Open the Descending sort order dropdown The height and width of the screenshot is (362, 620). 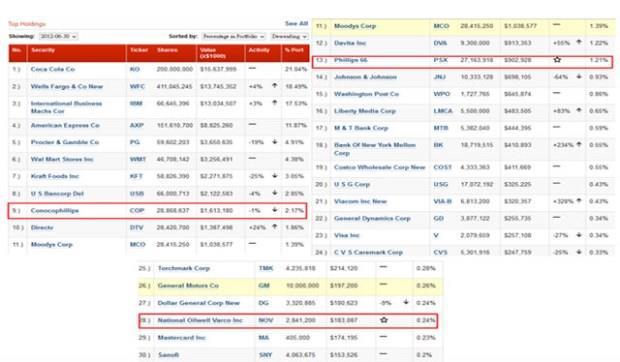pos(289,36)
